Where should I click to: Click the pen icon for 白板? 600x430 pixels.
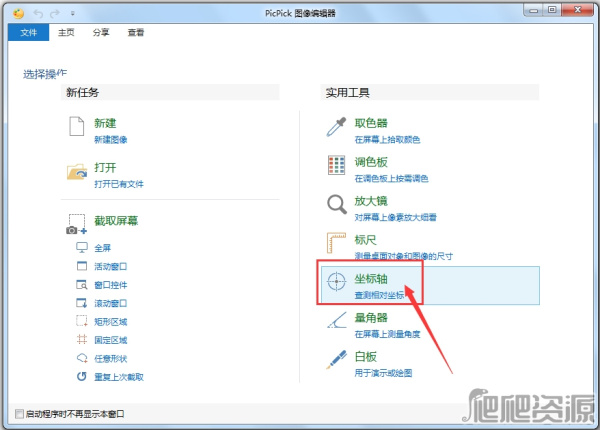point(336,360)
